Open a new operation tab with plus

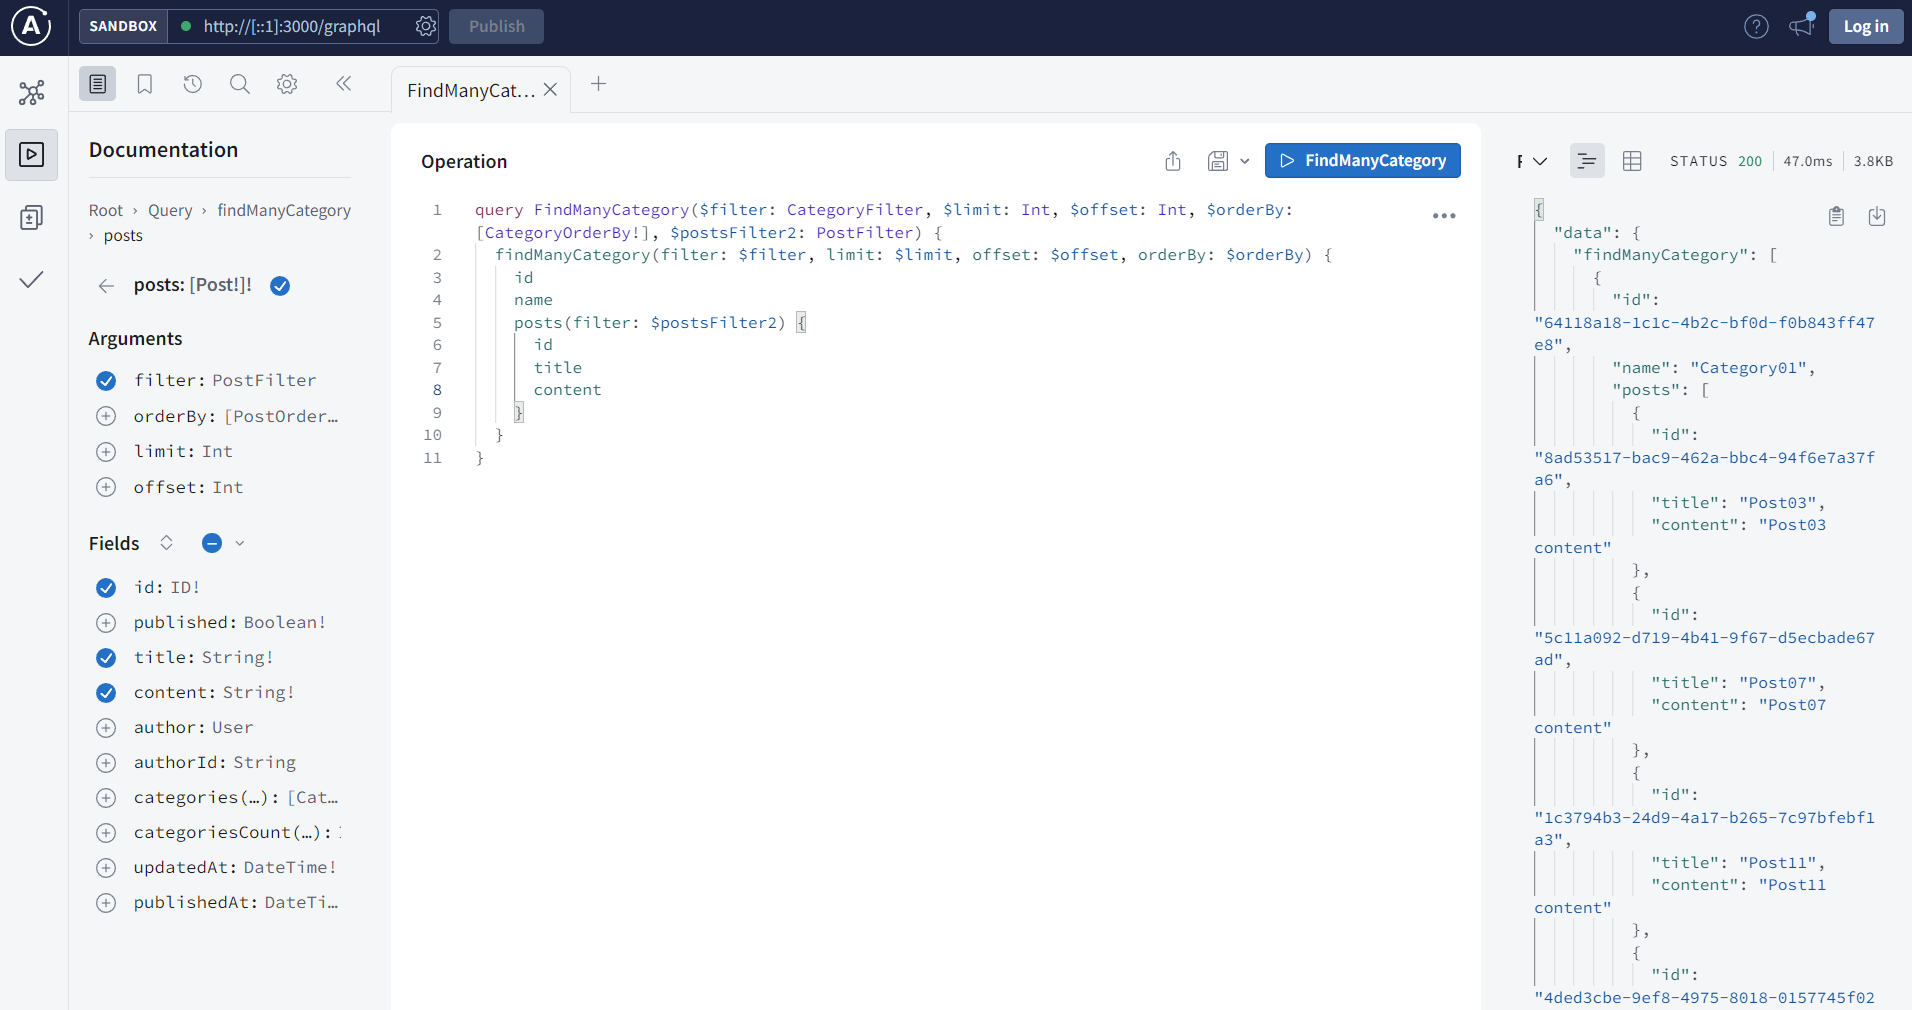[x=598, y=85]
